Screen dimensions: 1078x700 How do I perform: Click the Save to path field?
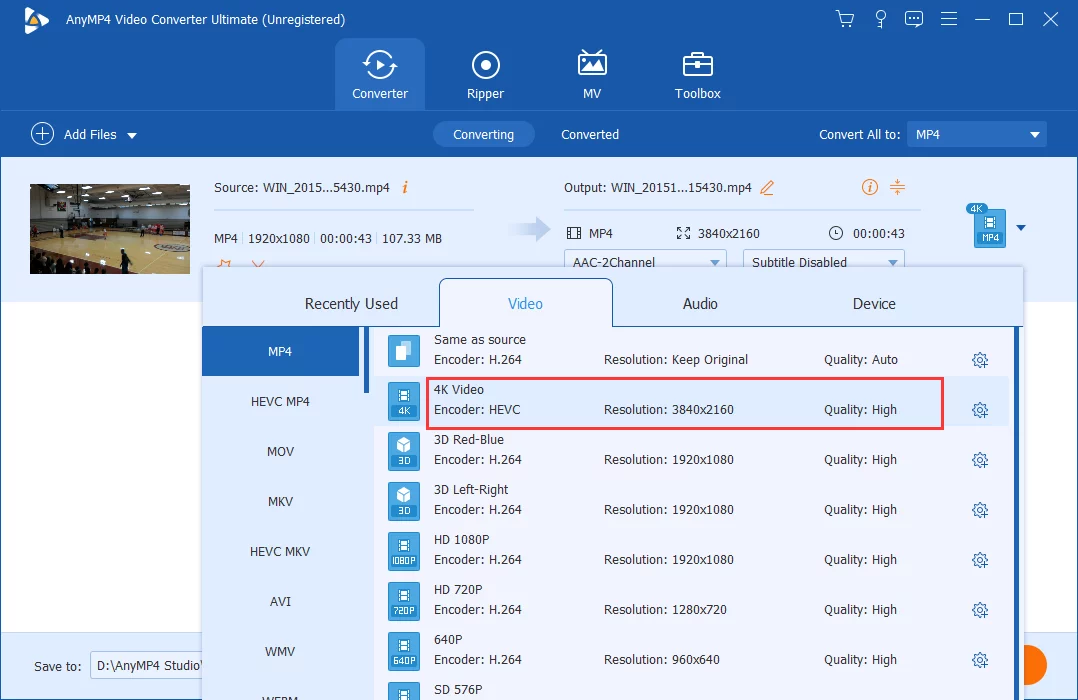146,666
